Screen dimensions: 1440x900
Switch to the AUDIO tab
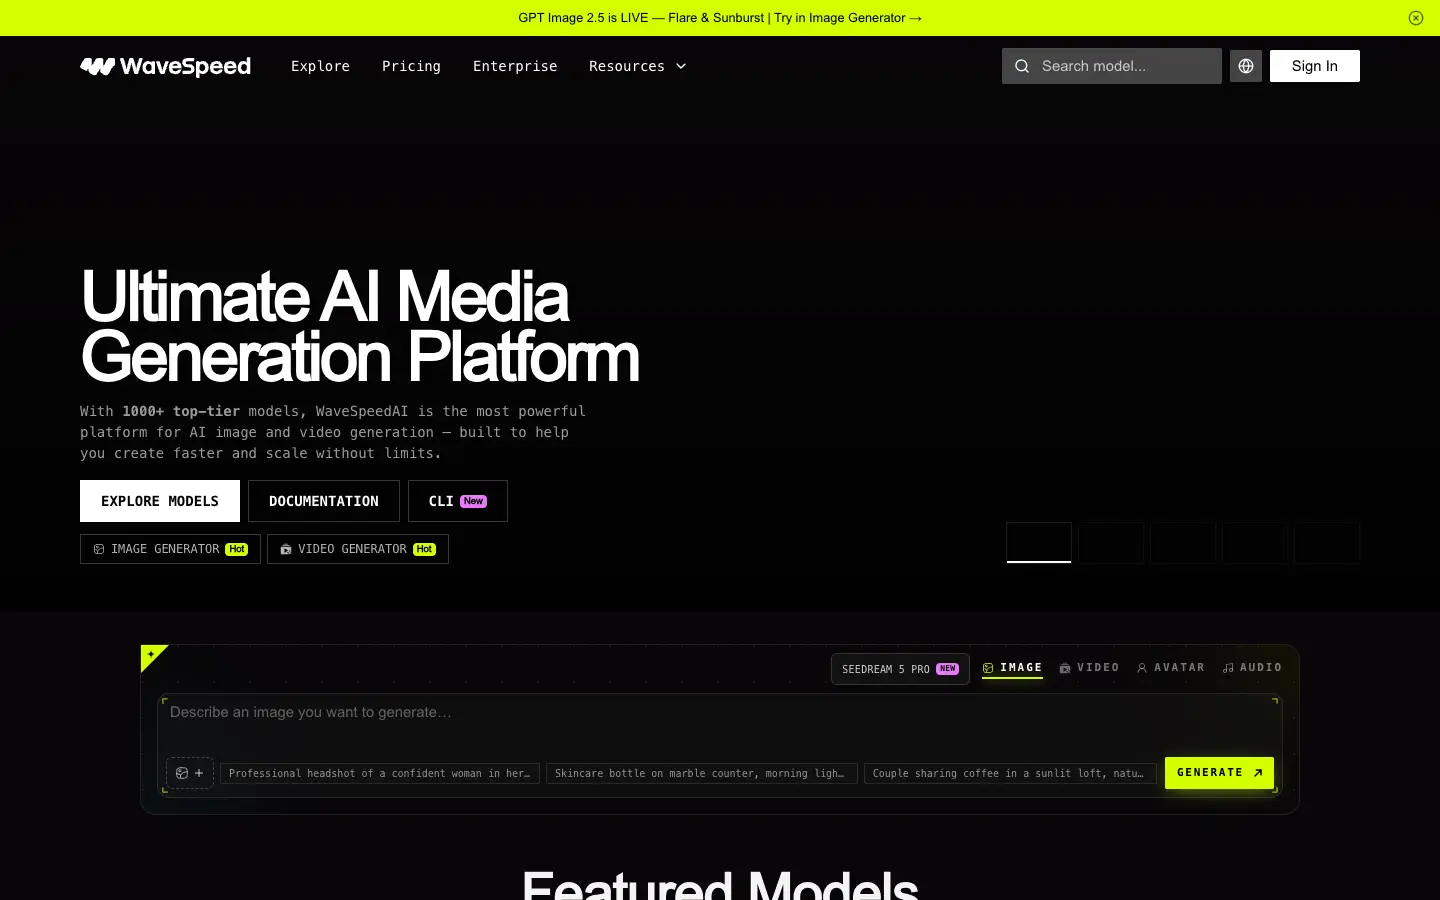coord(1252,668)
